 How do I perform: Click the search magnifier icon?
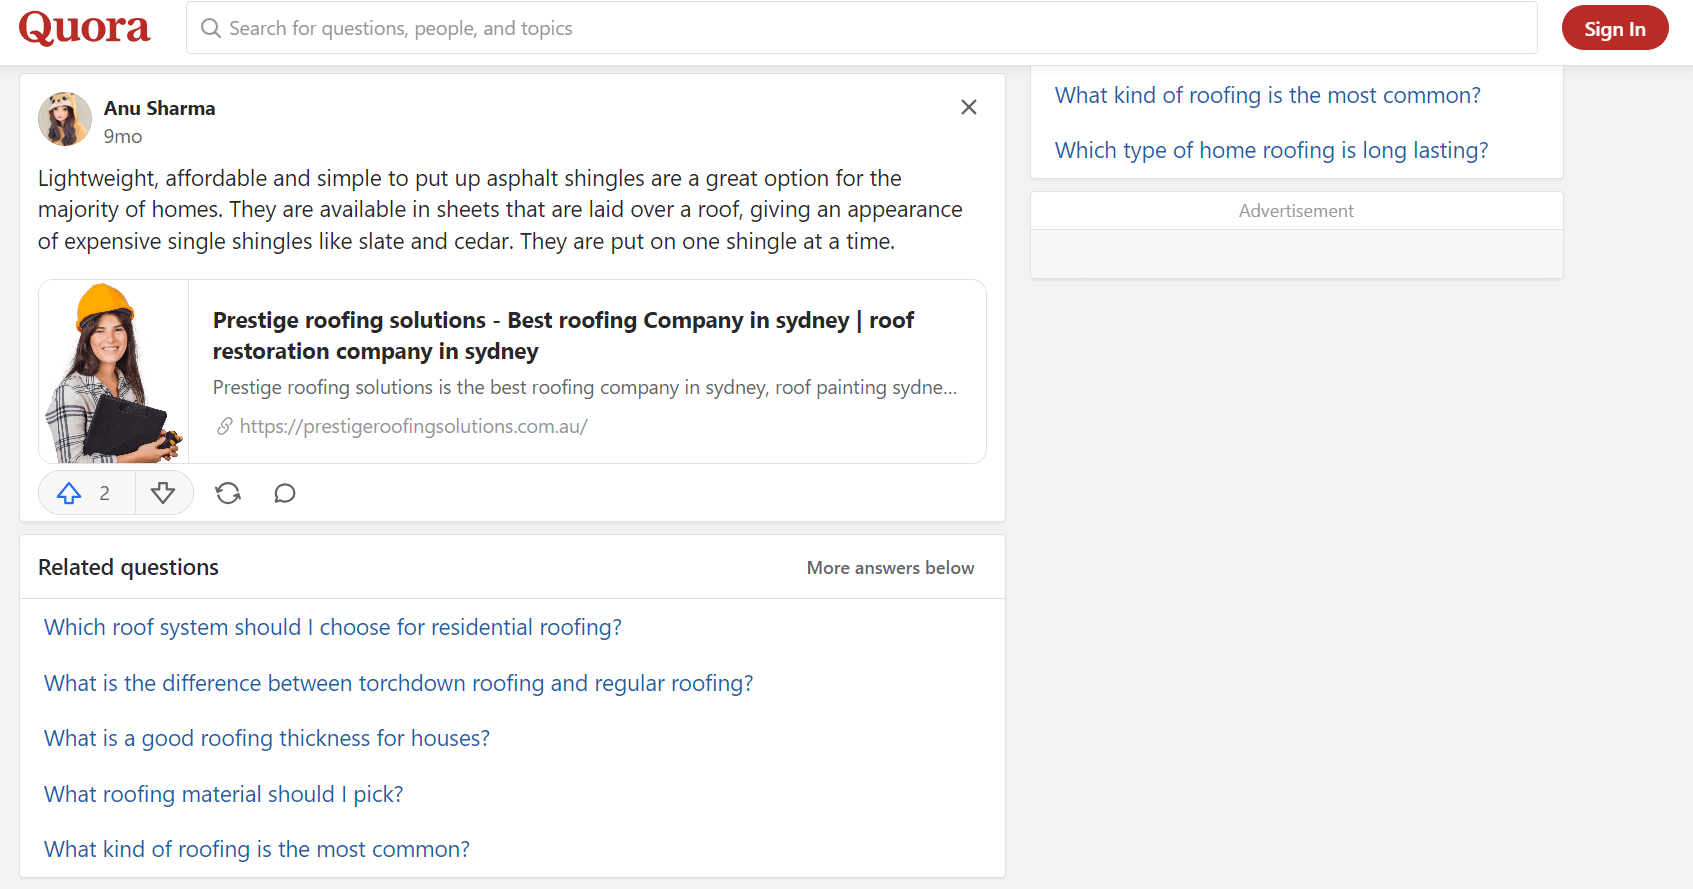pyautogui.click(x=211, y=28)
